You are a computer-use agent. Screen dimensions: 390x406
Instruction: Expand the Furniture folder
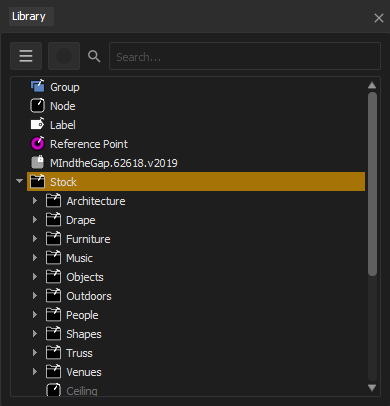point(35,239)
